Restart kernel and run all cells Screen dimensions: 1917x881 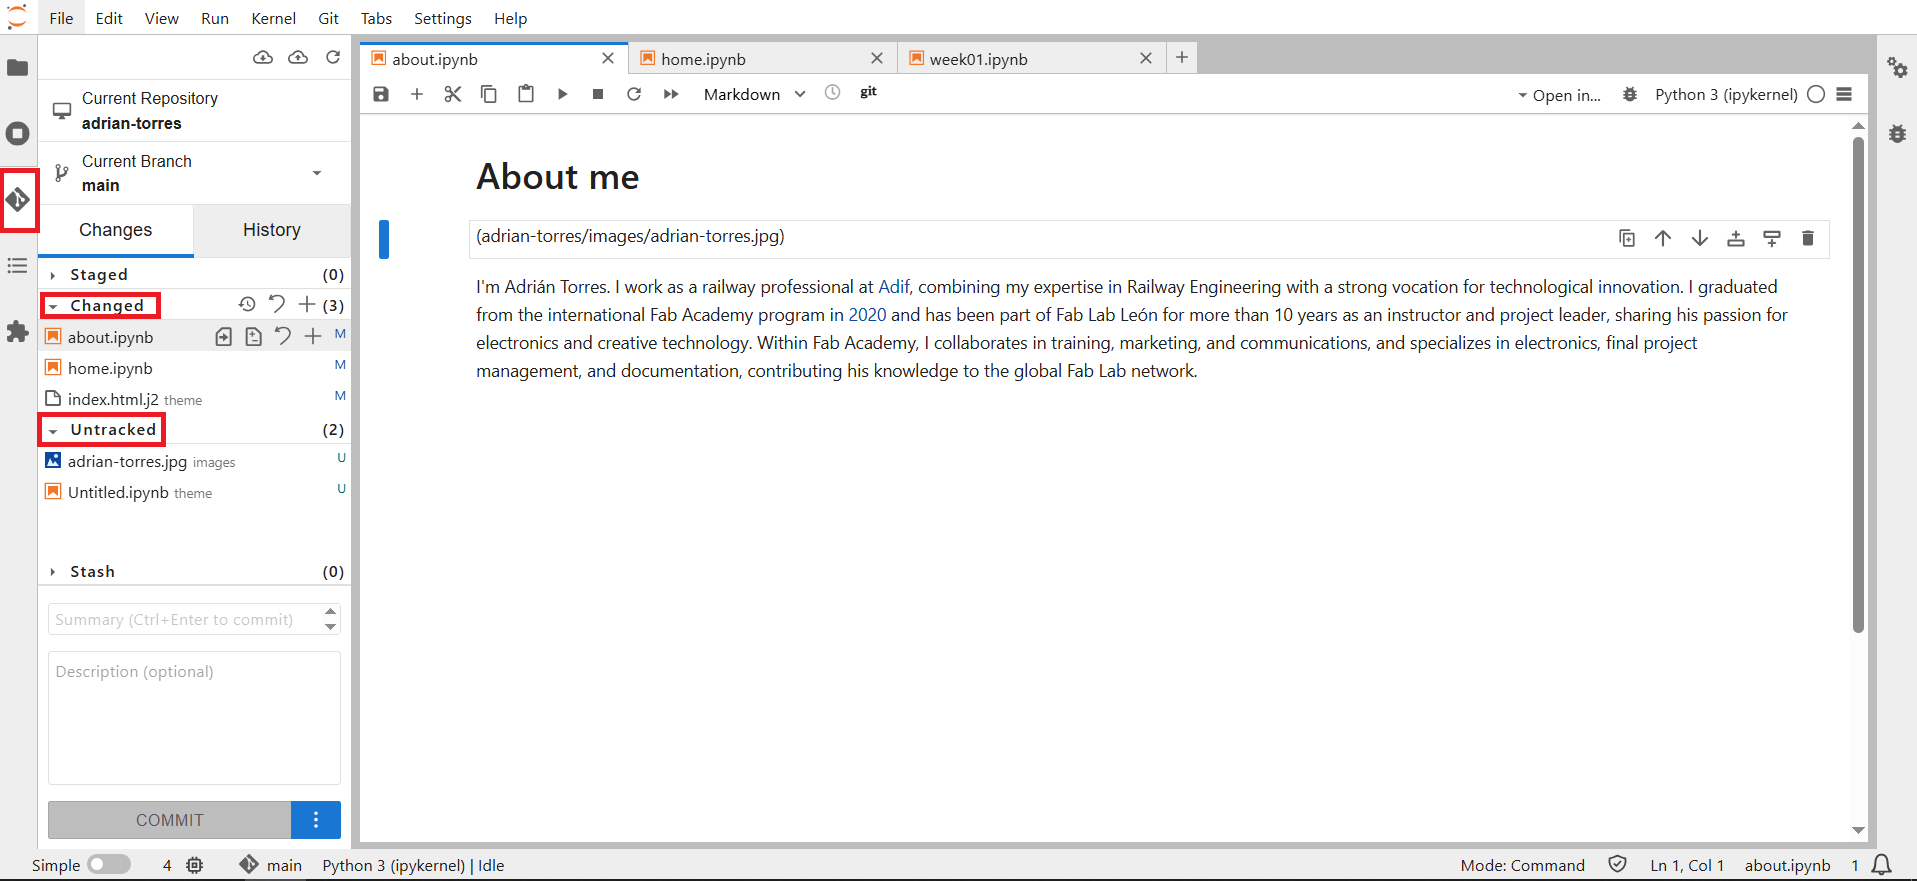671,94
